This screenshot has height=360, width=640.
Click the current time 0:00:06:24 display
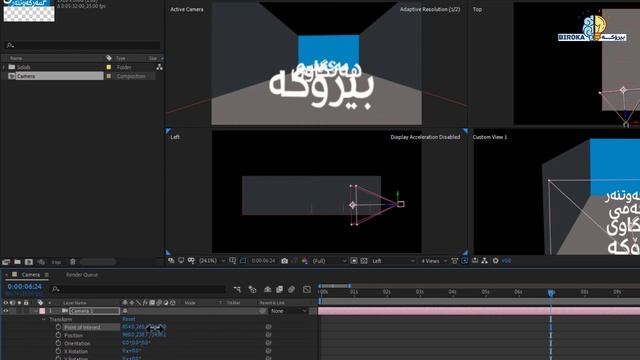tap(24, 287)
